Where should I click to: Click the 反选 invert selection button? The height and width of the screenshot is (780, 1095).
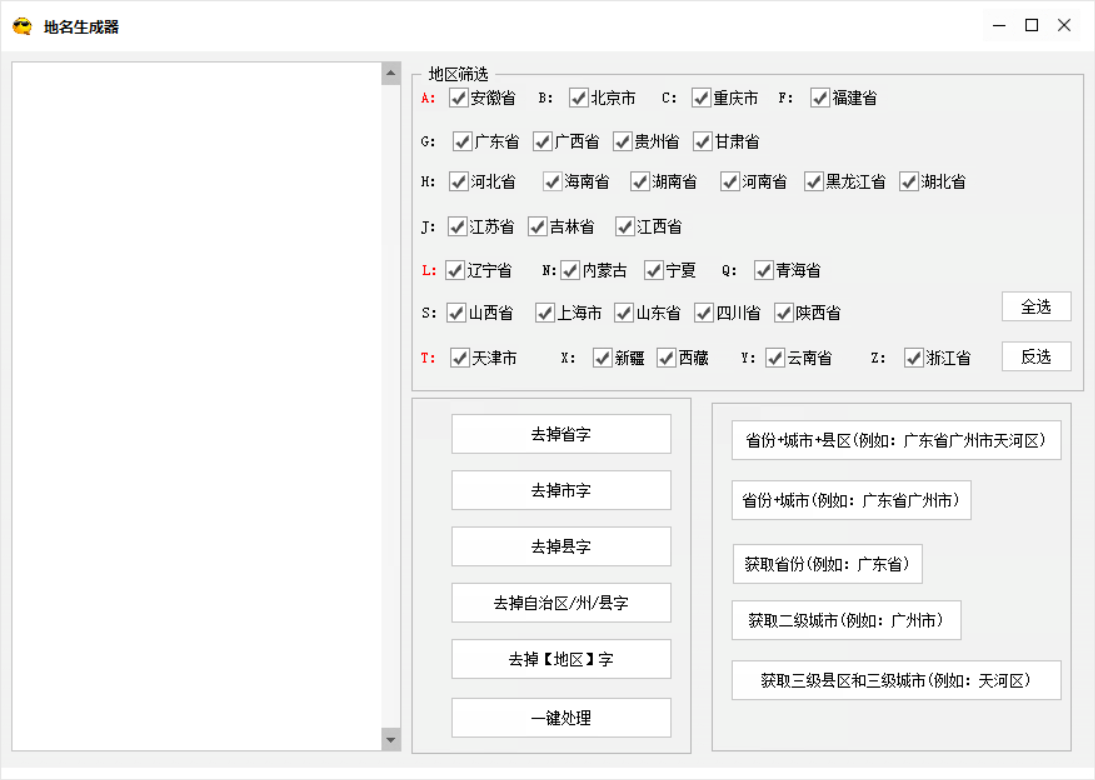click(x=1036, y=357)
